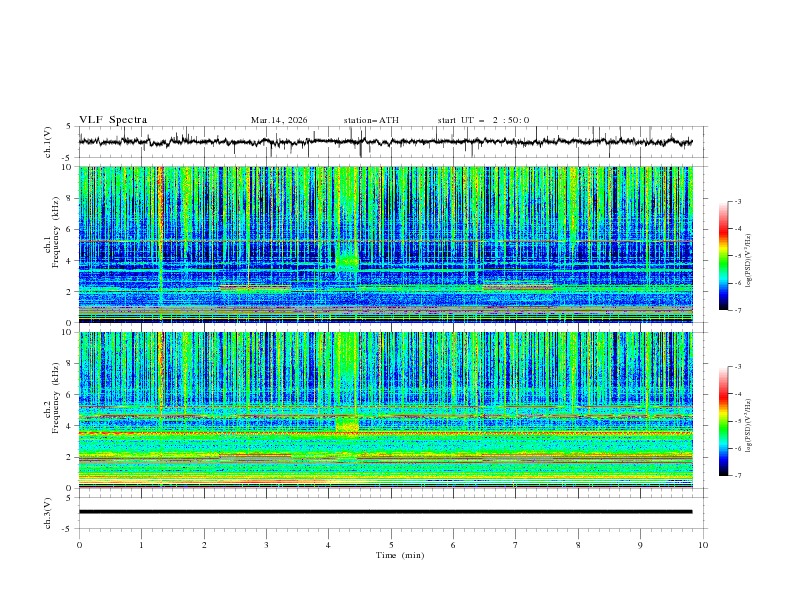The height and width of the screenshot is (612, 792).
Task: Click time axis tick label "5"
Action: click(391, 545)
